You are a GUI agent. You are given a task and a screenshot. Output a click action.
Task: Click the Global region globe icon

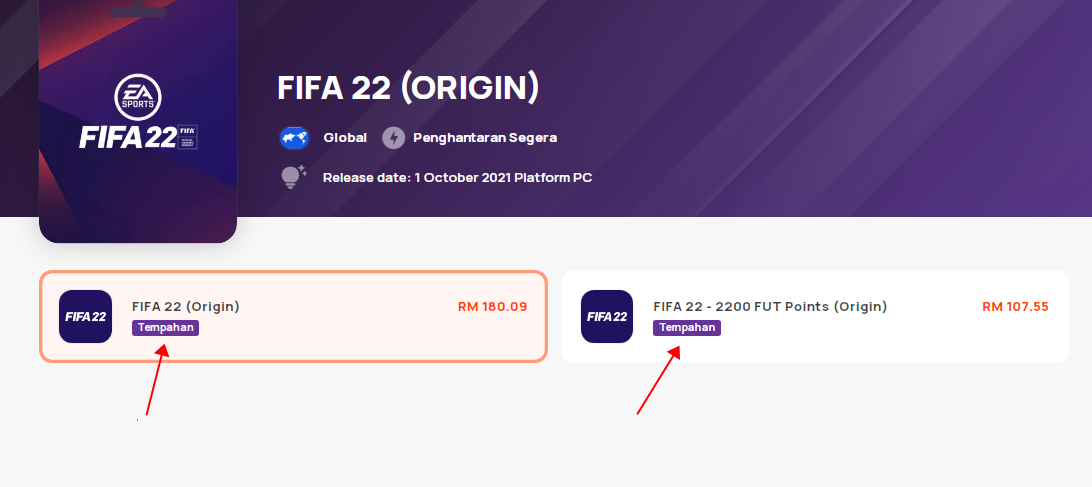pos(295,138)
